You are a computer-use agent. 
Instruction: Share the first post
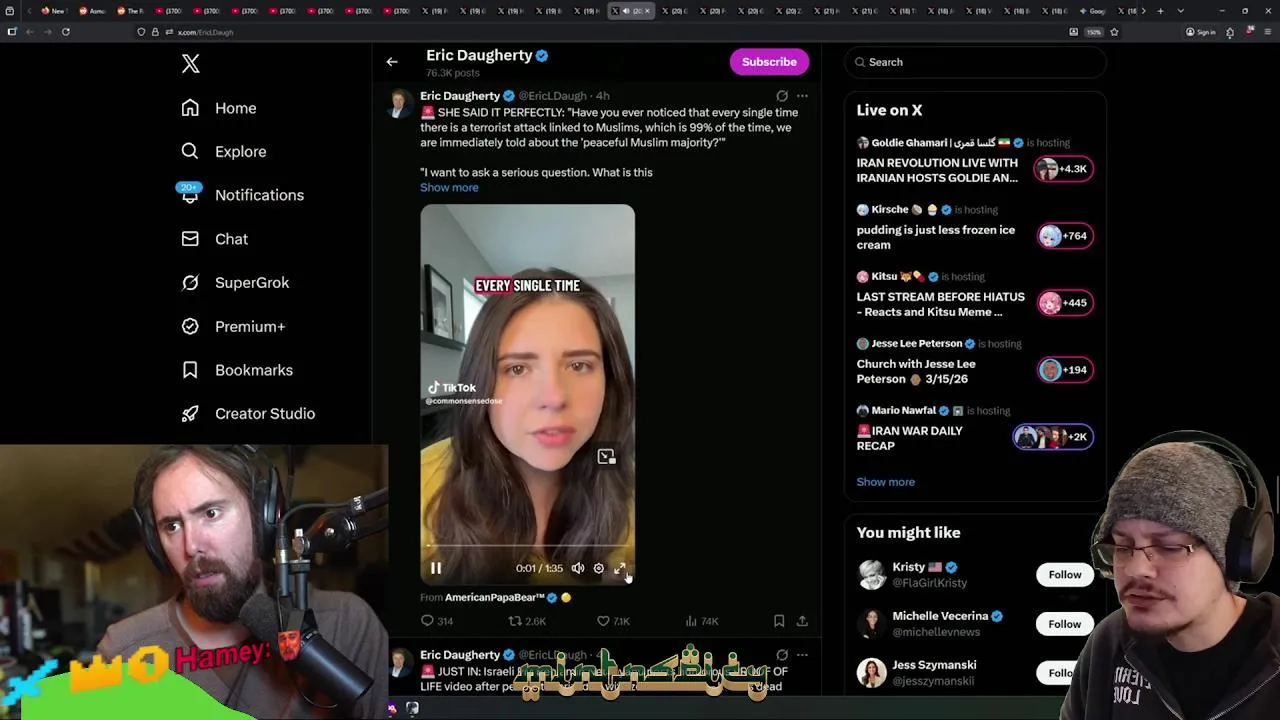[802, 621]
